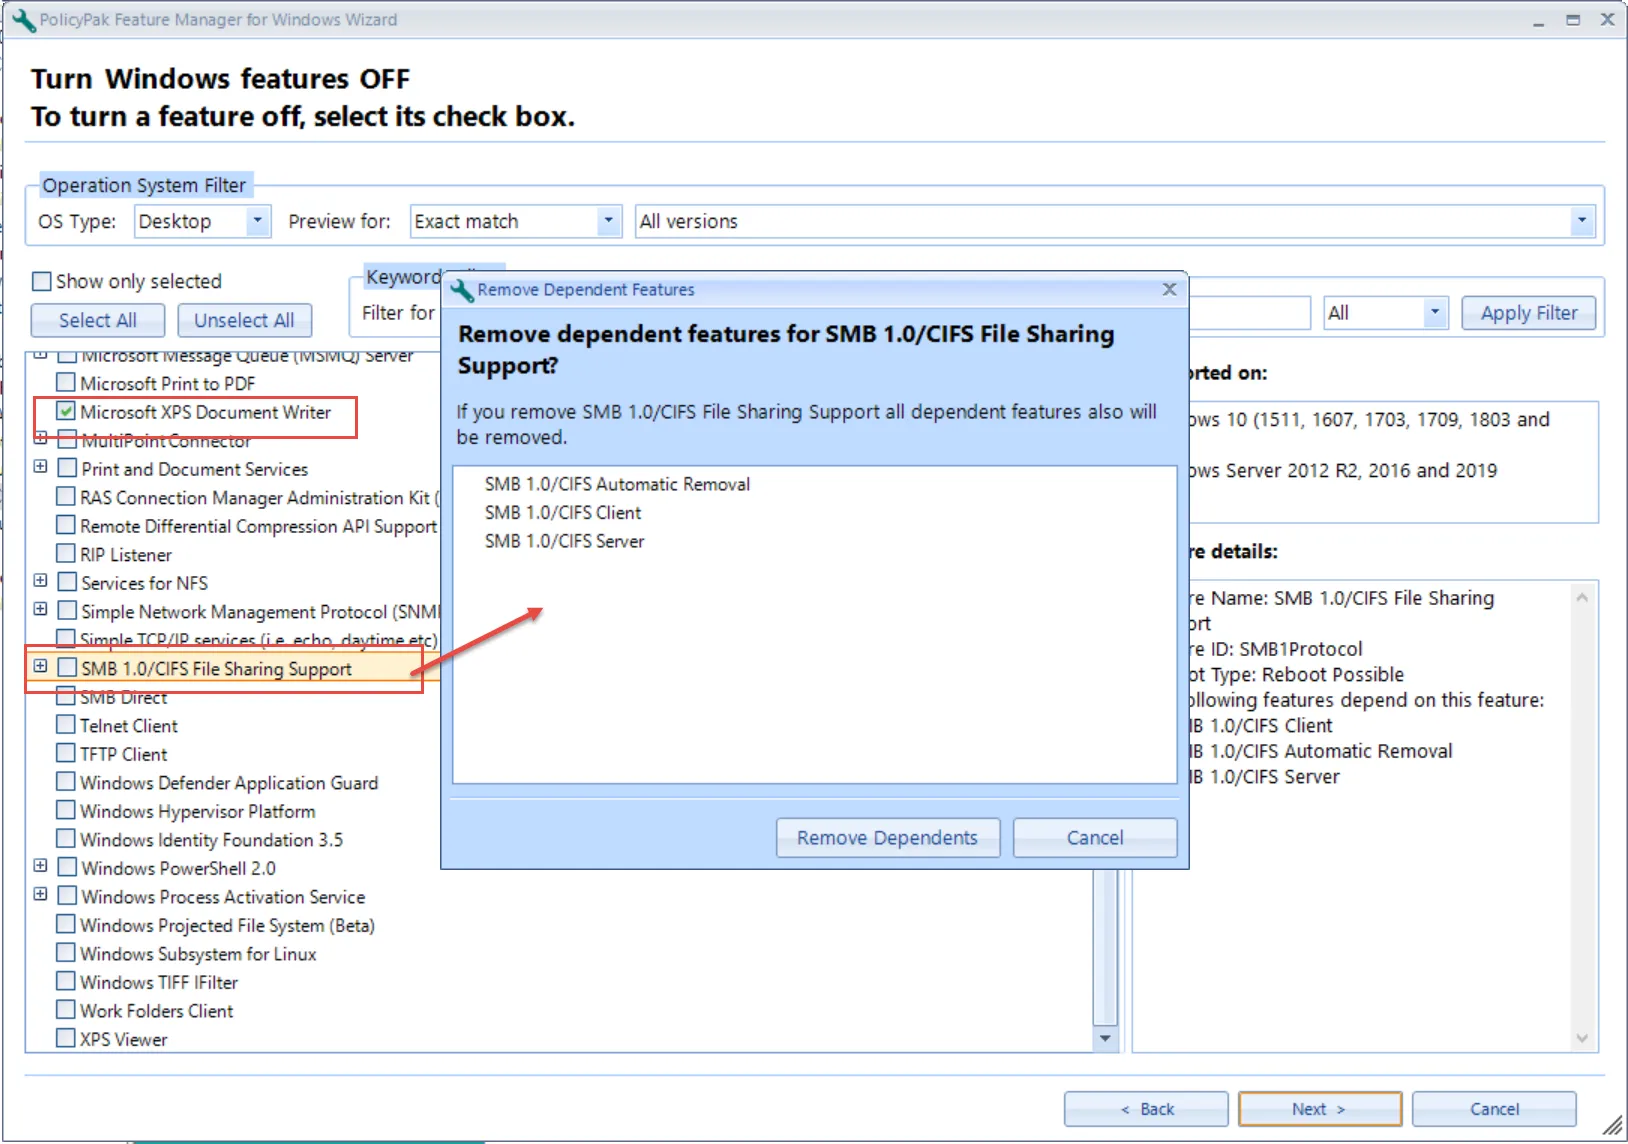Expand the MultiPoint Connector node
This screenshot has height=1144, width=1628.
pyautogui.click(x=41, y=438)
